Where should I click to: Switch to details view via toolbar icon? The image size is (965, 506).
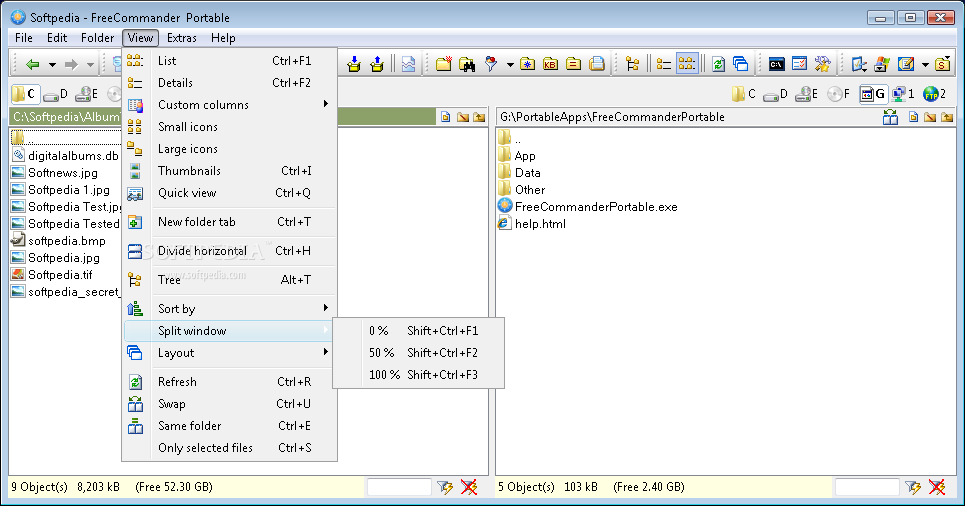coord(663,64)
